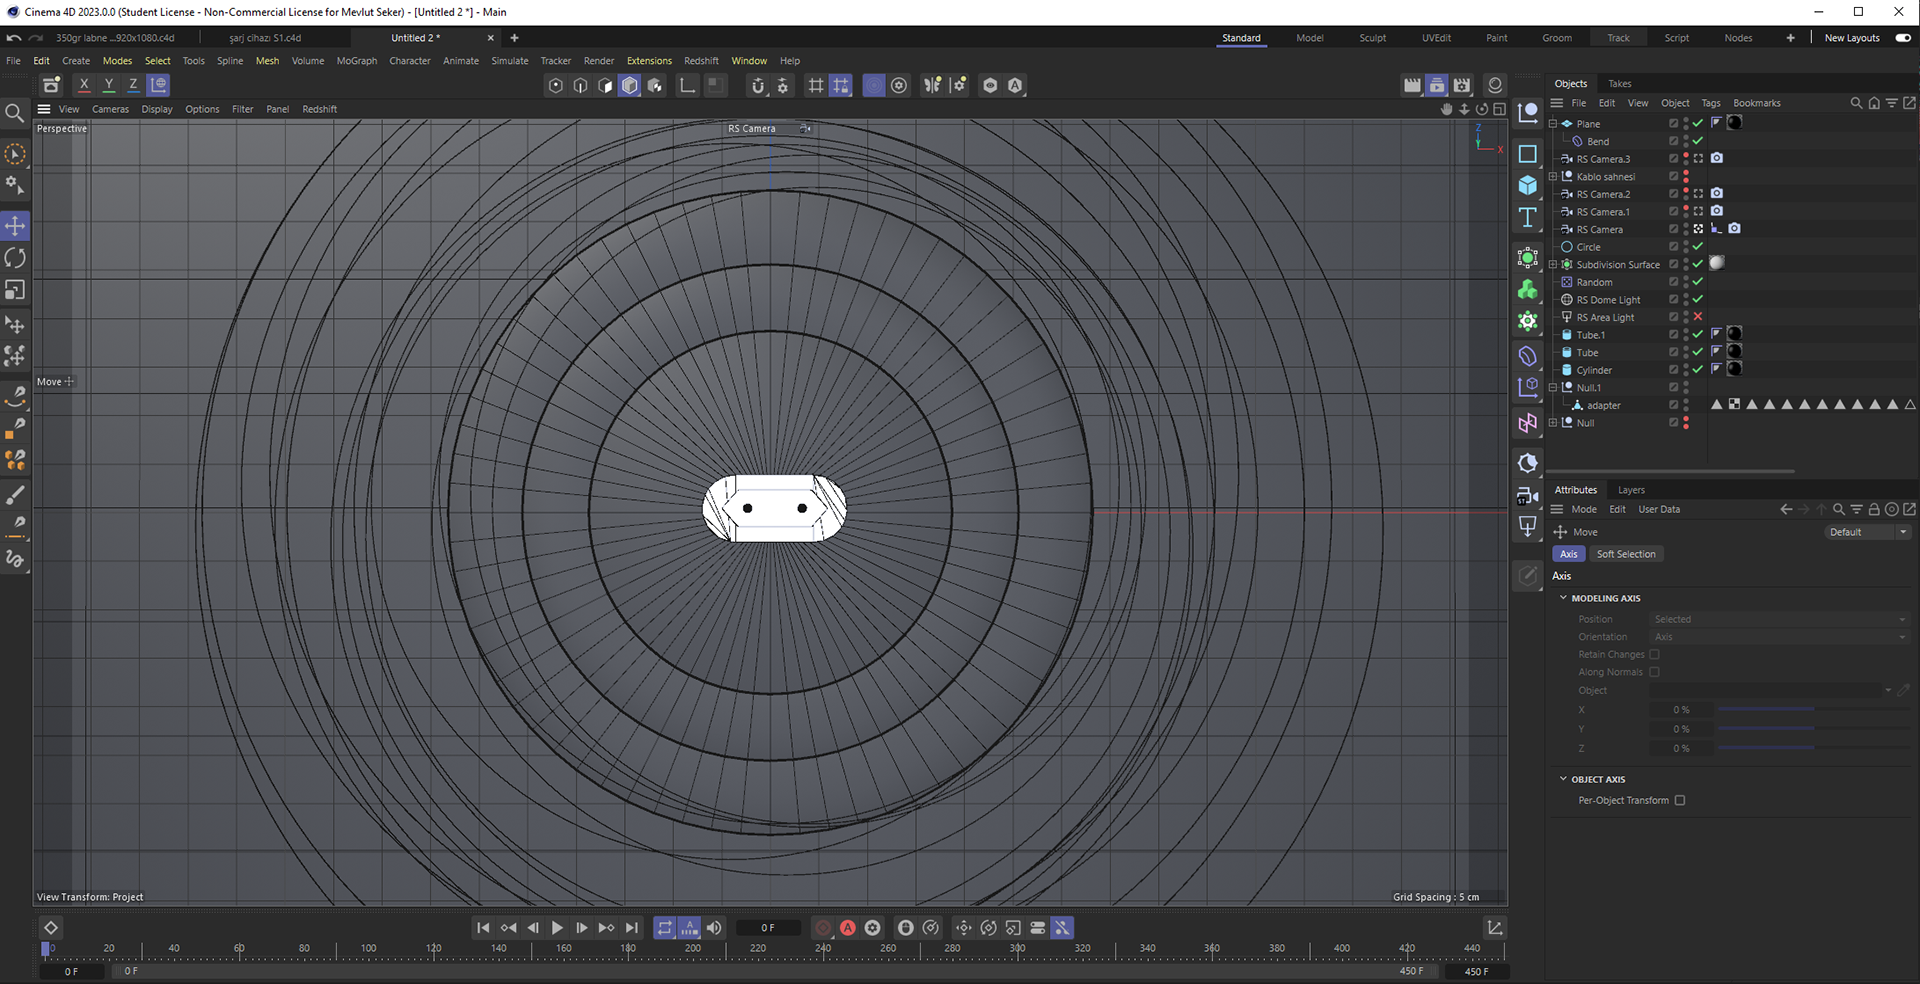Switch to the Takes tab

pos(1620,84)
